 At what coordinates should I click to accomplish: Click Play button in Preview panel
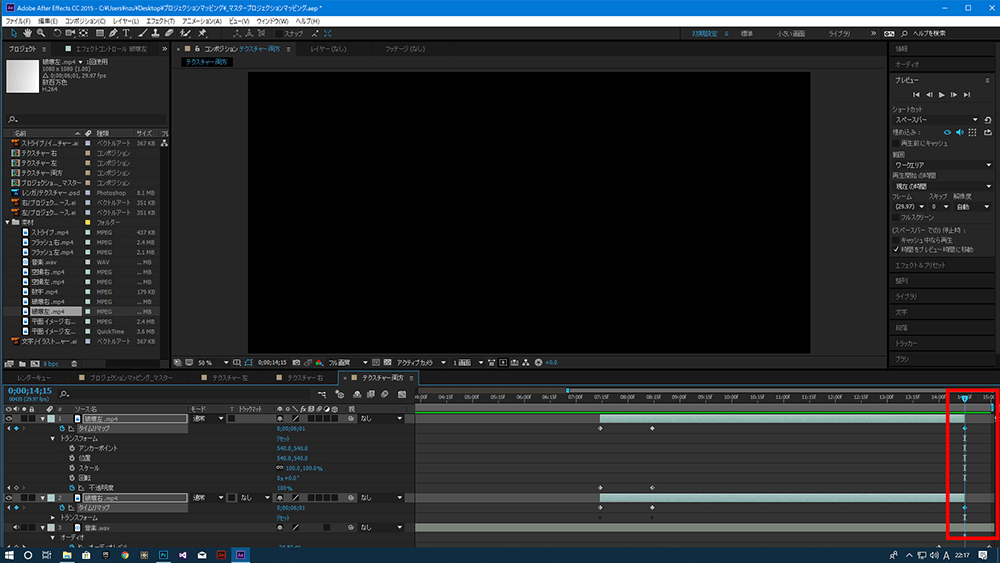(x=941, y=94)
